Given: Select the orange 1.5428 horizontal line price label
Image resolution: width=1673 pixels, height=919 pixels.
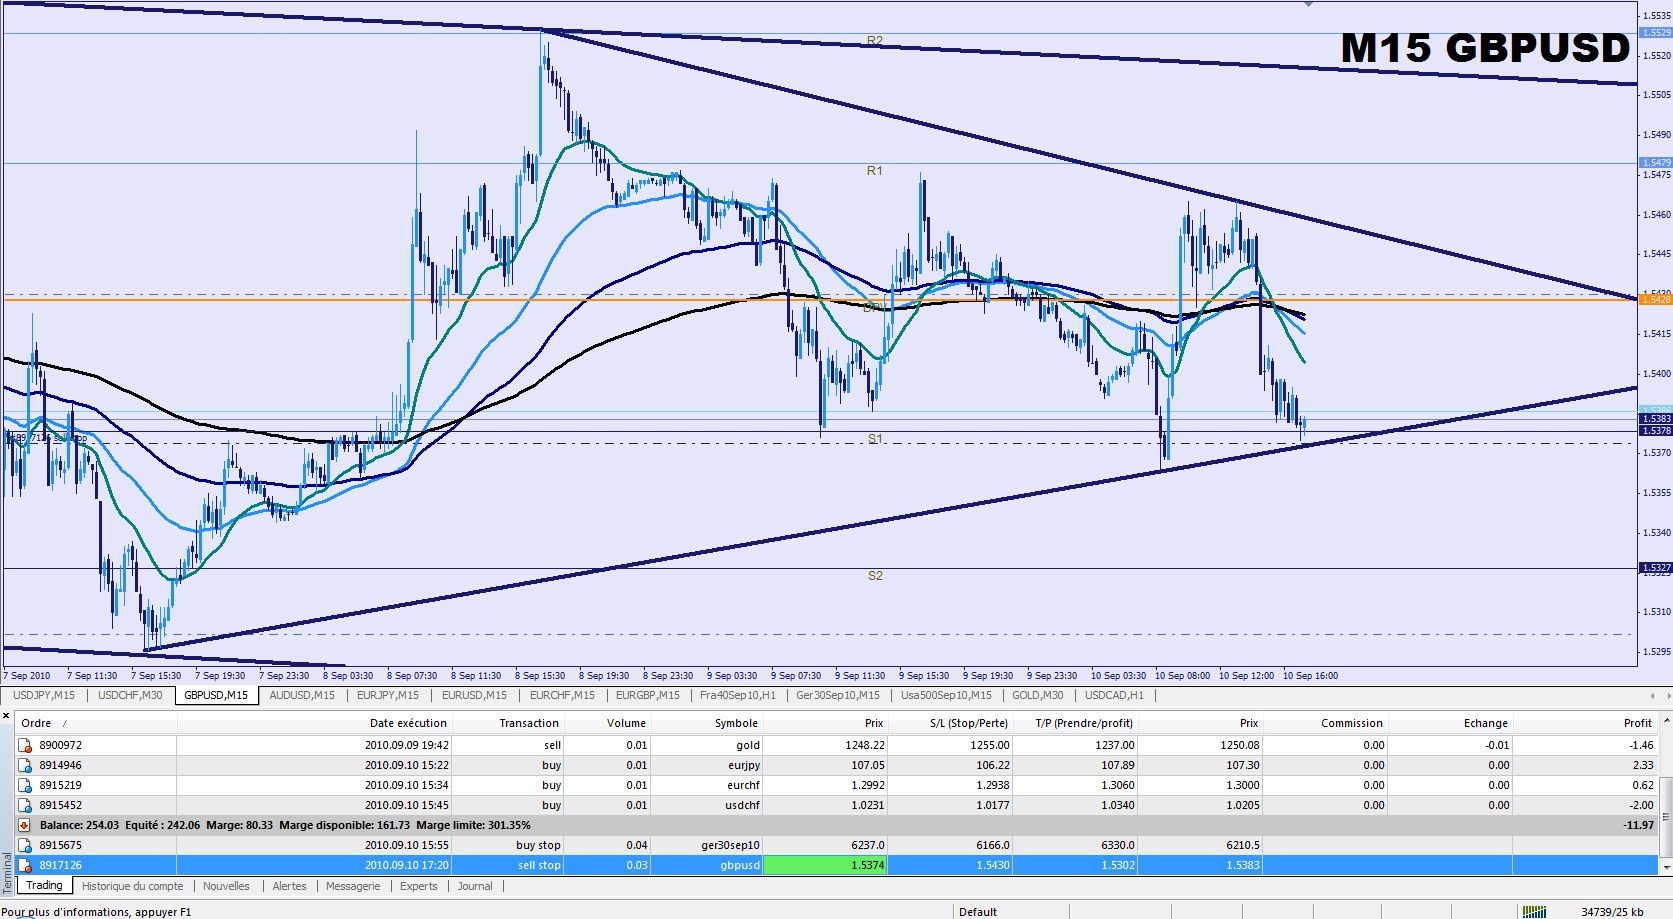Looking at the screenshot, I should click(x=1655, y=299).
